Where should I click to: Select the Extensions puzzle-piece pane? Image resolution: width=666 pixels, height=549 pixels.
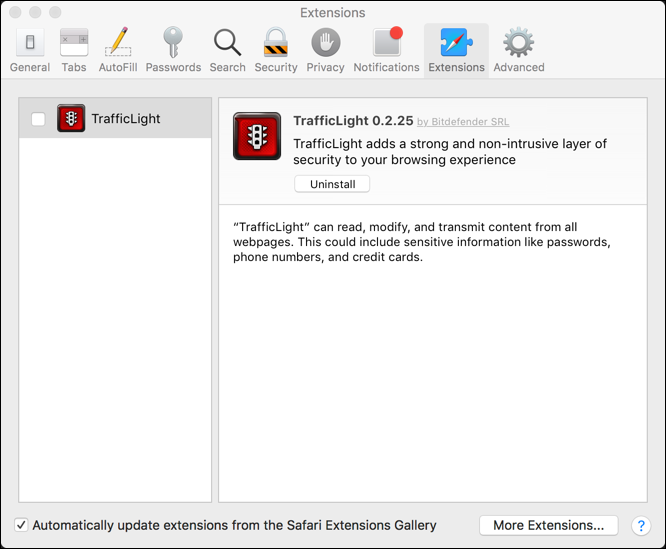point(457,51)
